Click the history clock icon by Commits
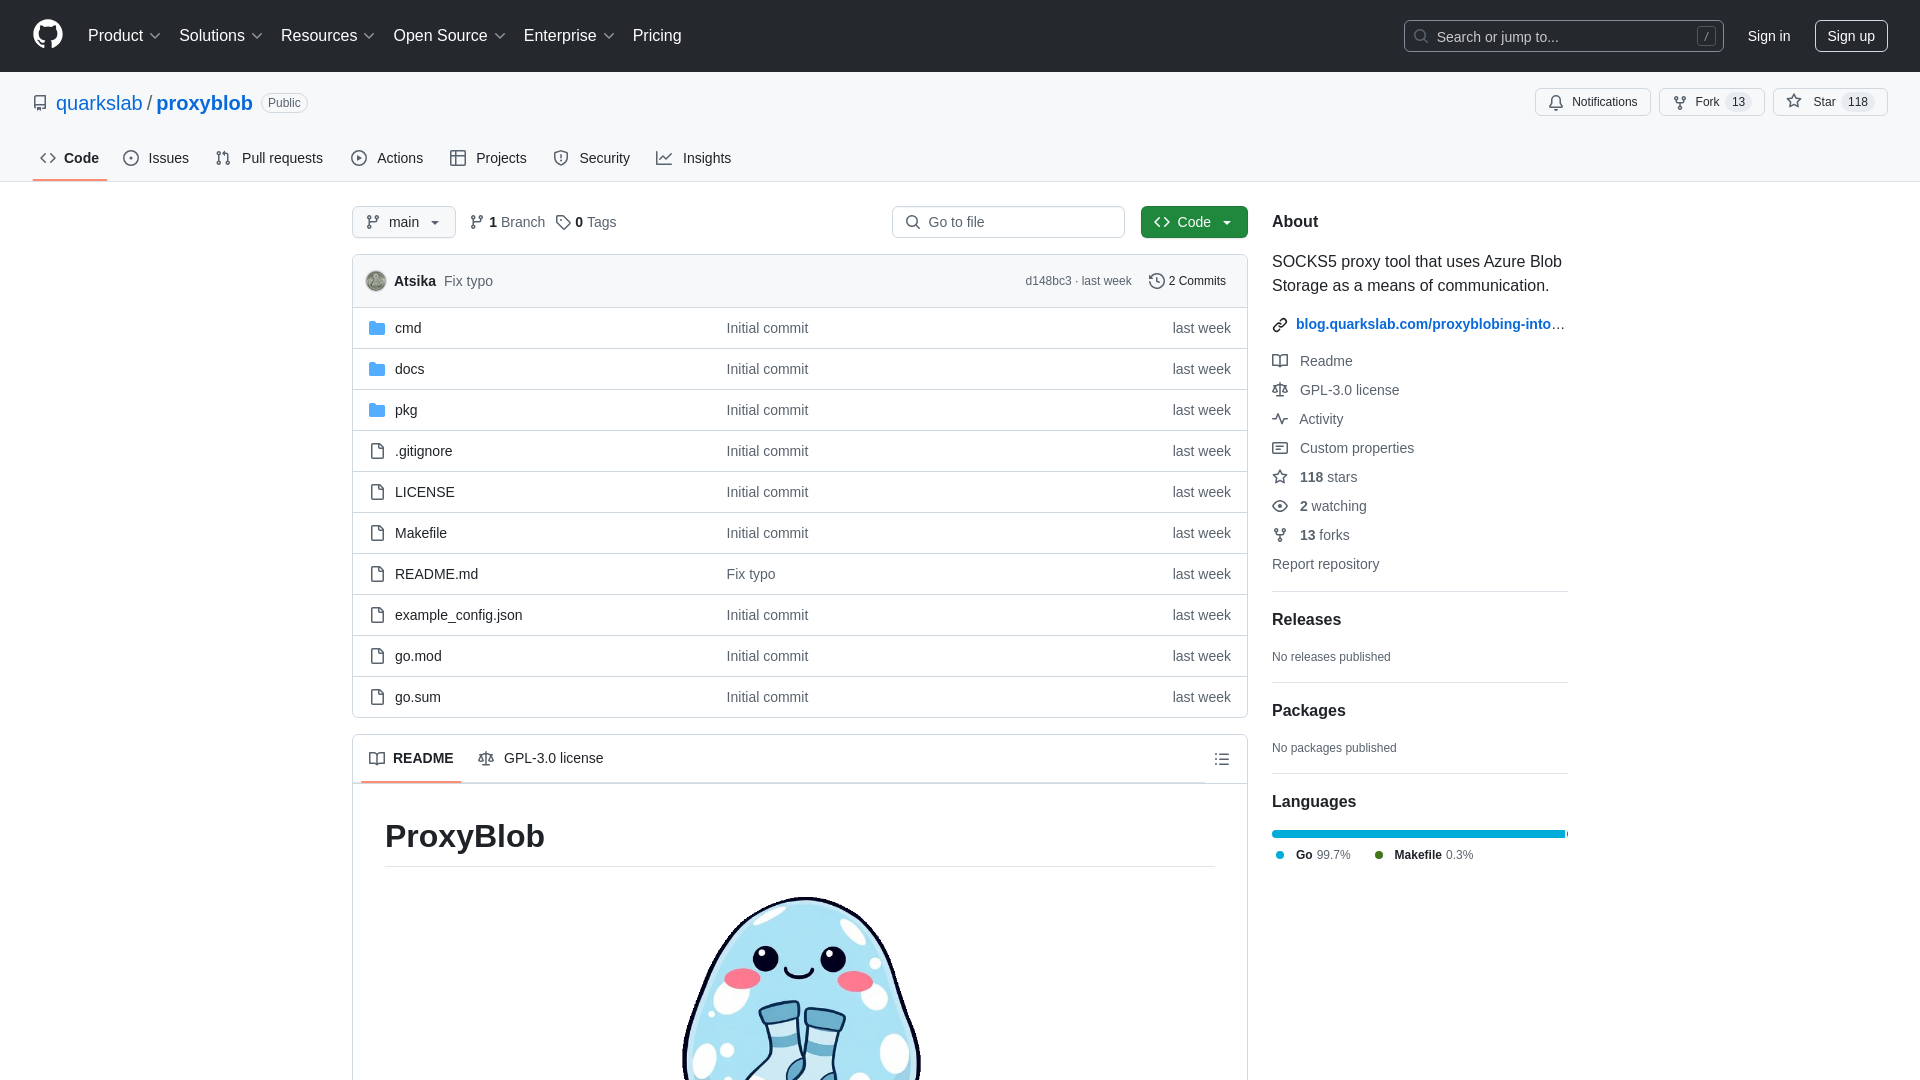 (1157, 281)
